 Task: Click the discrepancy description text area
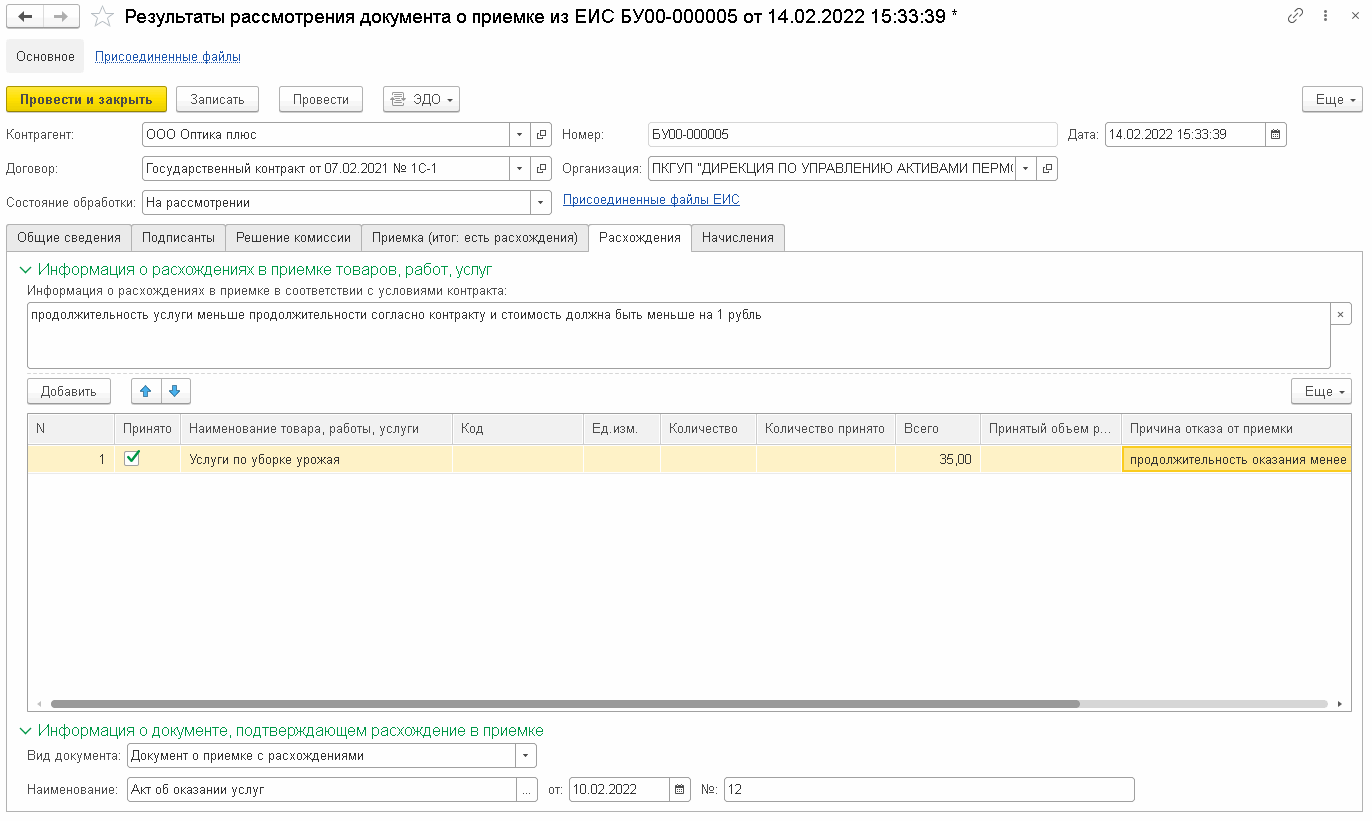[679, 336]
